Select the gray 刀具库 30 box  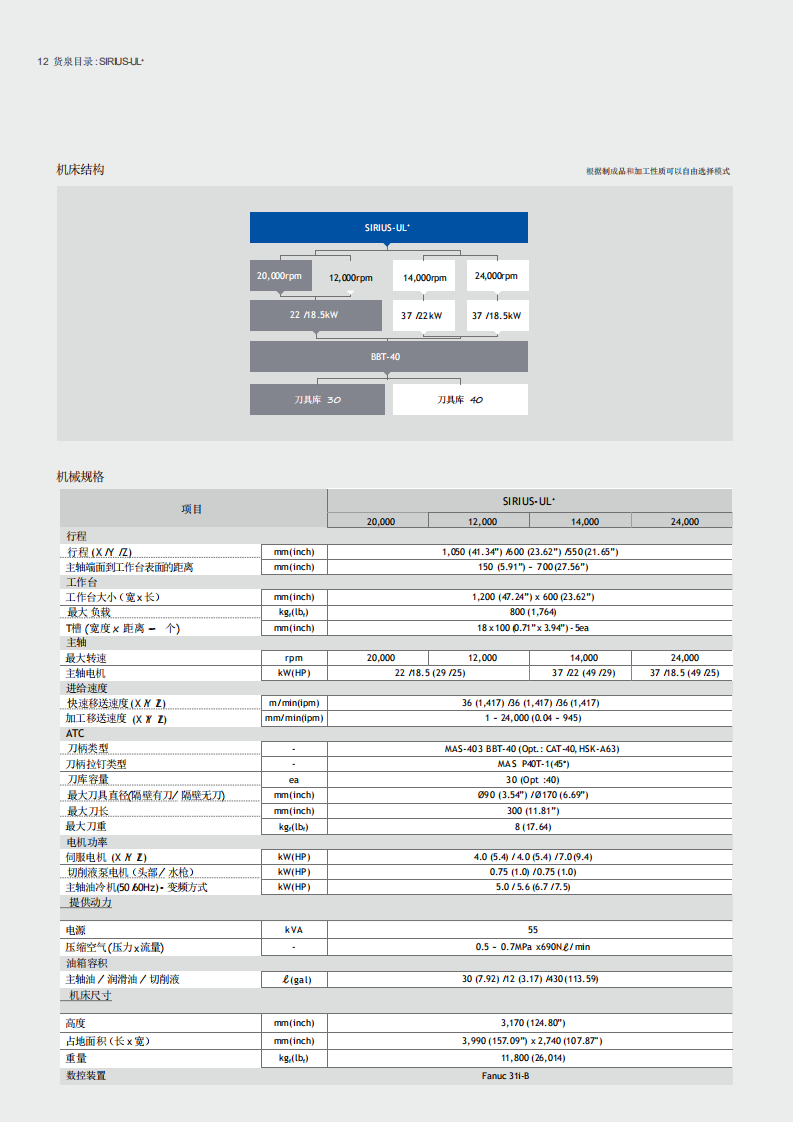pyautogui.click(x=317, y=400)
